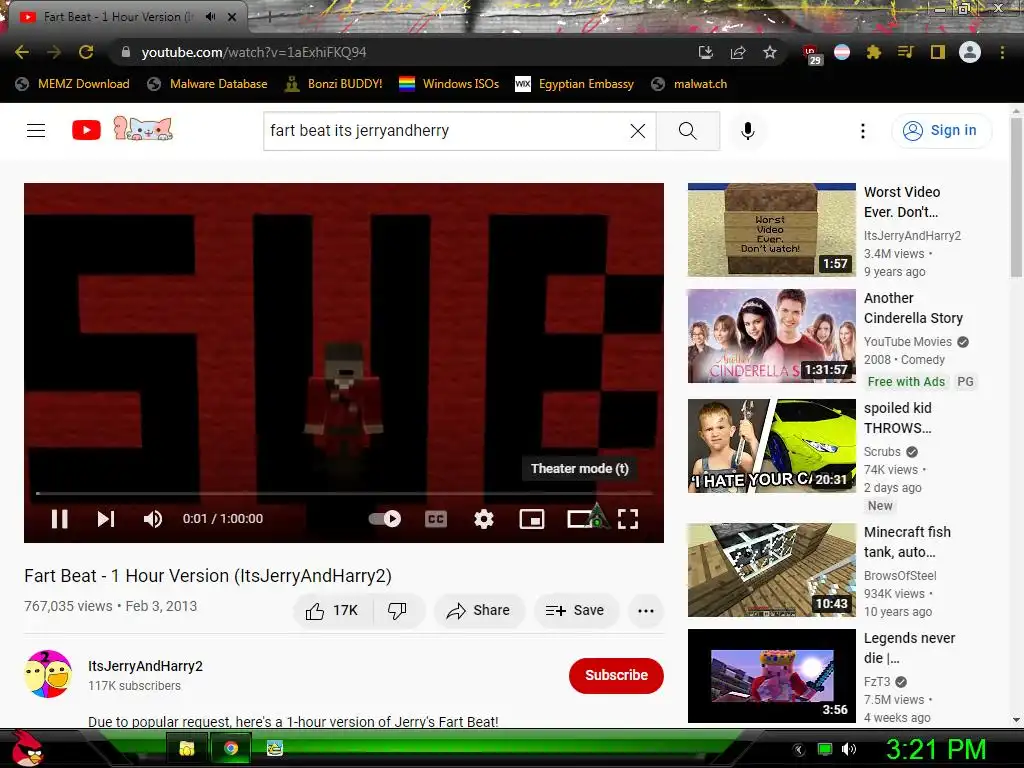Install app icon in address bar
The image size is (1024, 768).
(705, 52)
